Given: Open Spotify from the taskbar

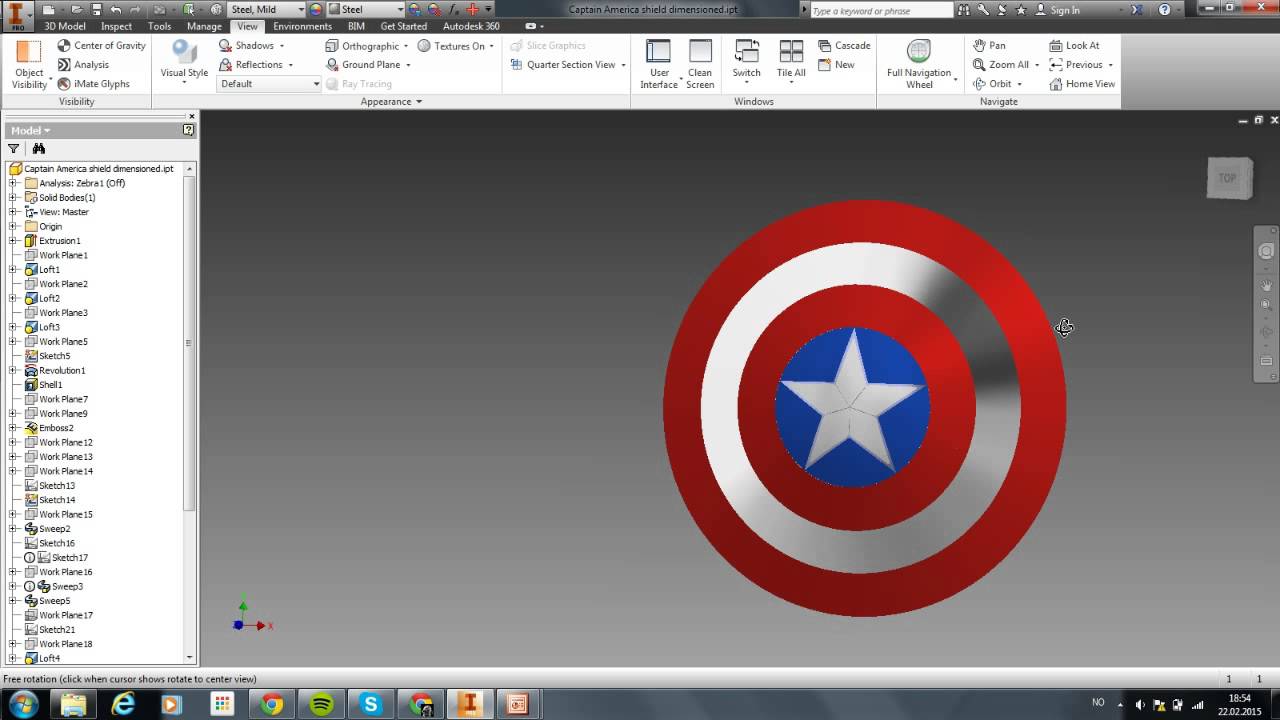Looking at the screenshot, I should tap(321, 704).
